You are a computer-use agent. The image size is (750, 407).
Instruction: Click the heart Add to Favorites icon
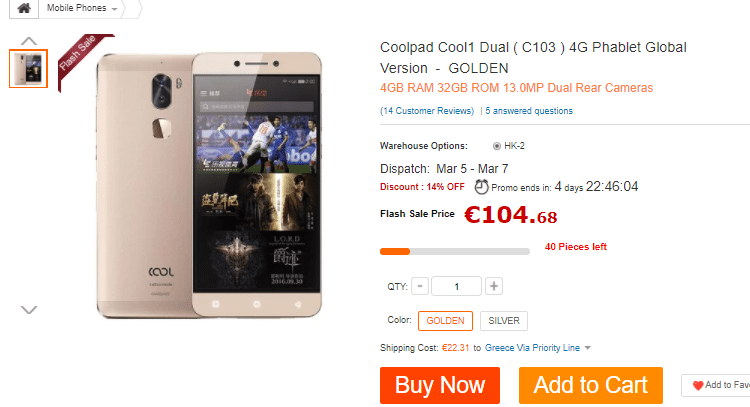(x=698, y=385)
